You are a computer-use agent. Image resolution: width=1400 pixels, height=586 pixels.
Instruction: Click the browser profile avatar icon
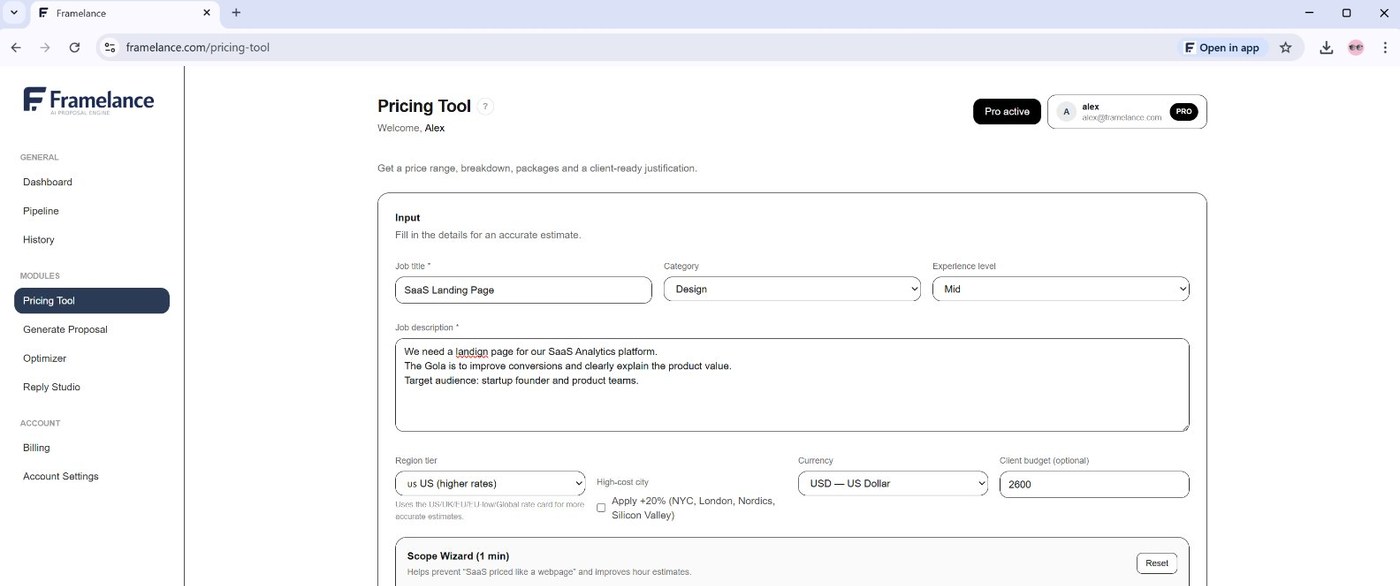(x=1355, y=47)
